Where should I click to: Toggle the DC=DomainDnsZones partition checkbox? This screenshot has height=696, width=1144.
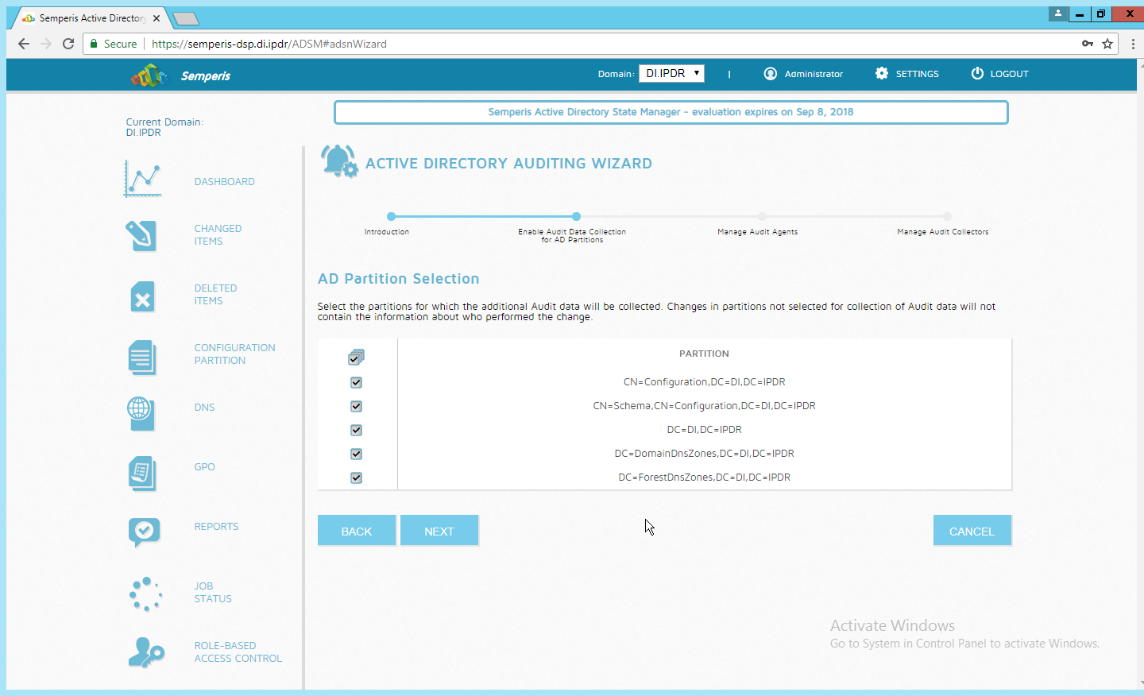click(356, 454)
